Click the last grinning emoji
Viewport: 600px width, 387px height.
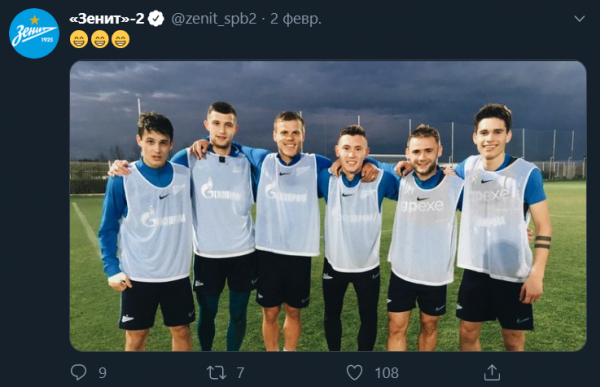point(121,39)
